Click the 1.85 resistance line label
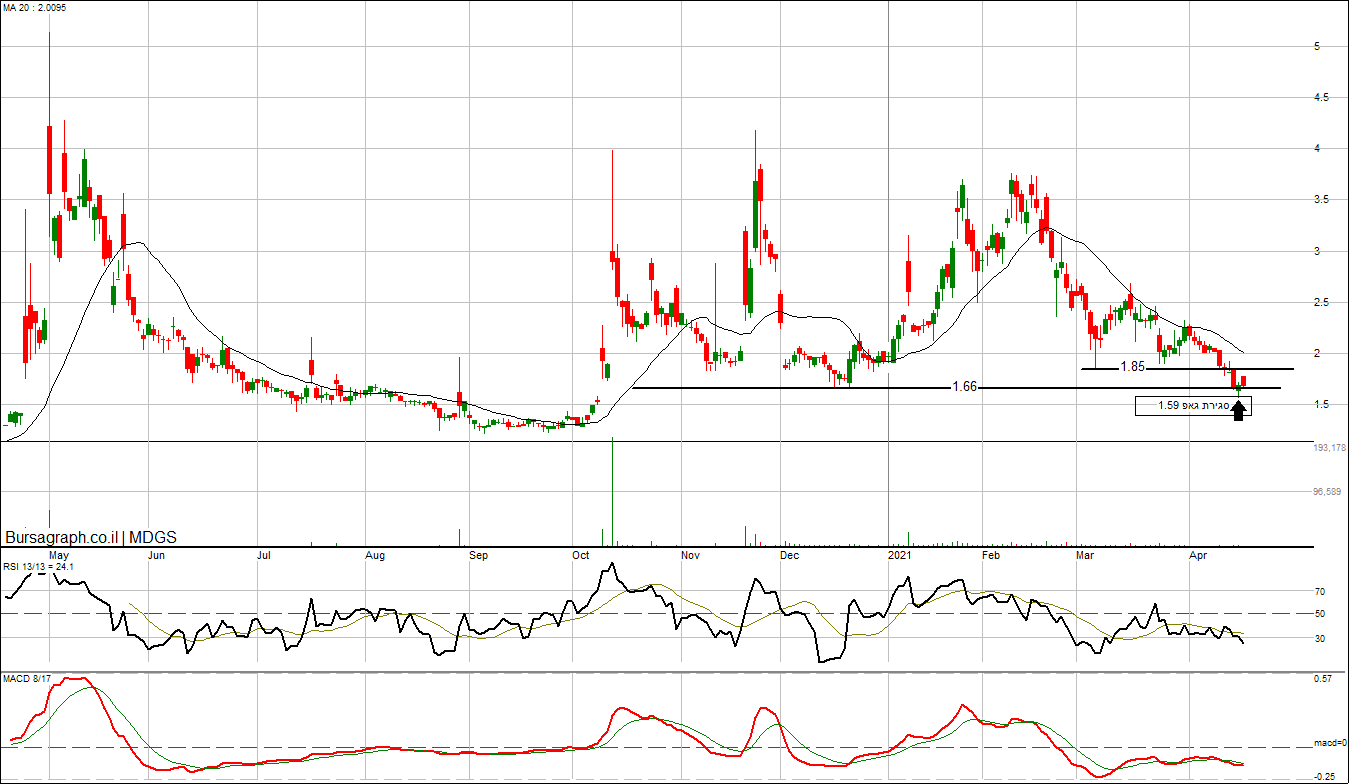 [x=1132, y=367]
